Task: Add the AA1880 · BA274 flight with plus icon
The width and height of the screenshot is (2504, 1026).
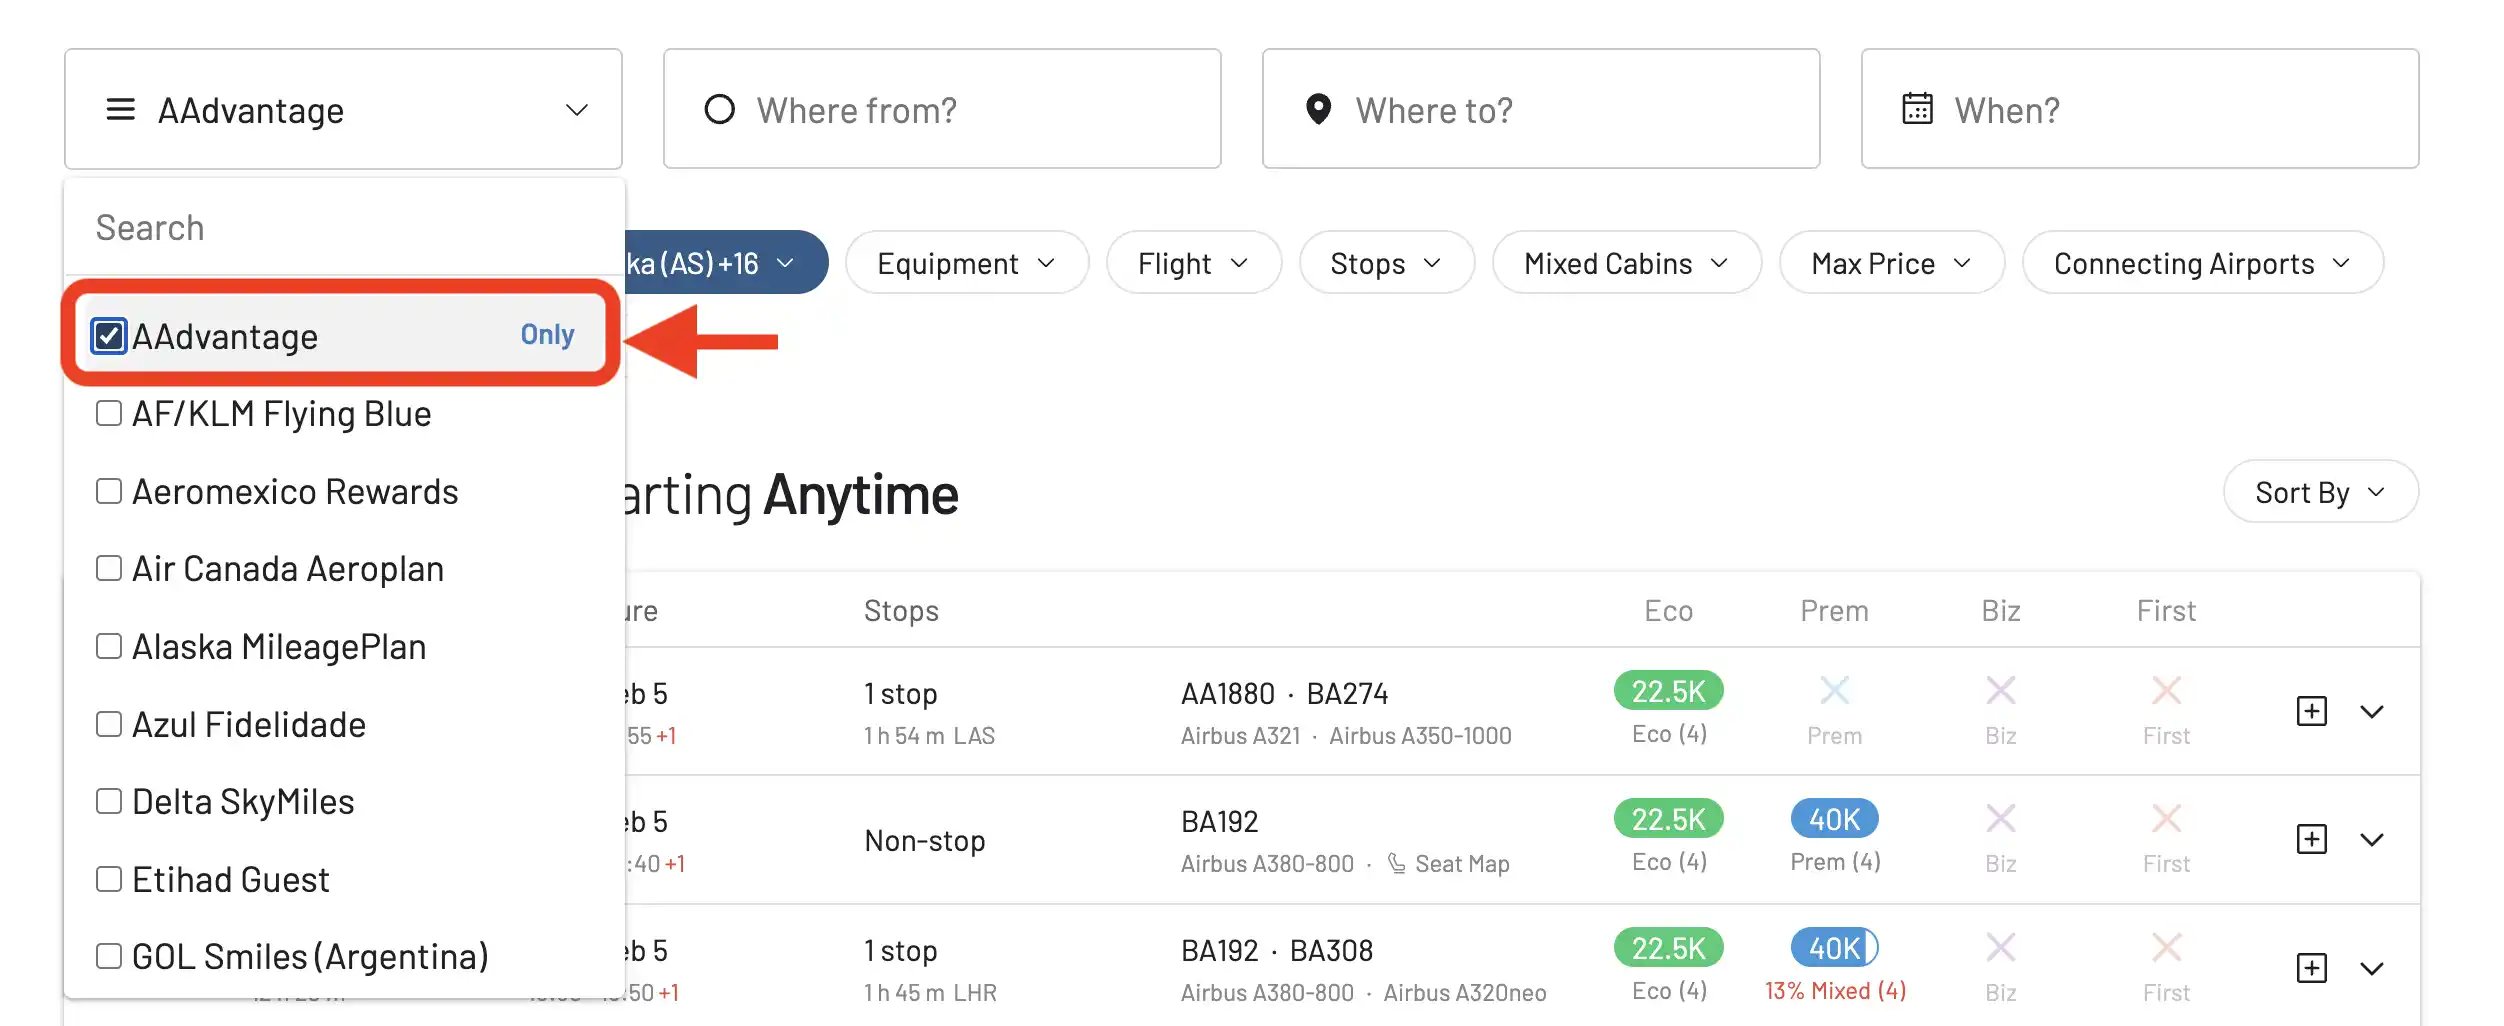Action: pos(2311,711)
